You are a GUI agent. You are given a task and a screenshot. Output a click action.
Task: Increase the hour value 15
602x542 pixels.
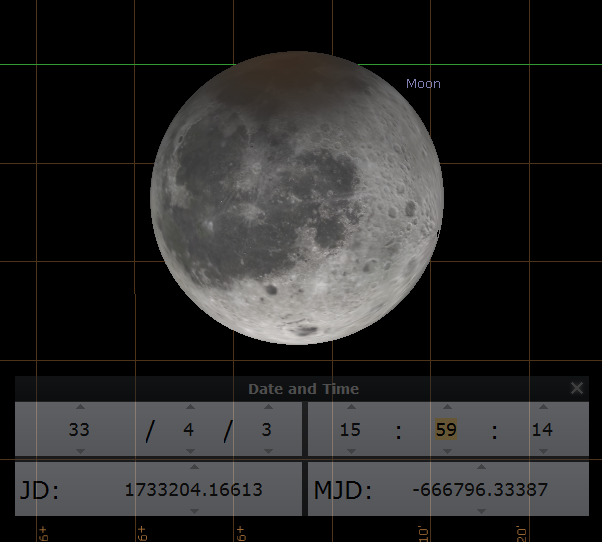click(x=351, y=406)
